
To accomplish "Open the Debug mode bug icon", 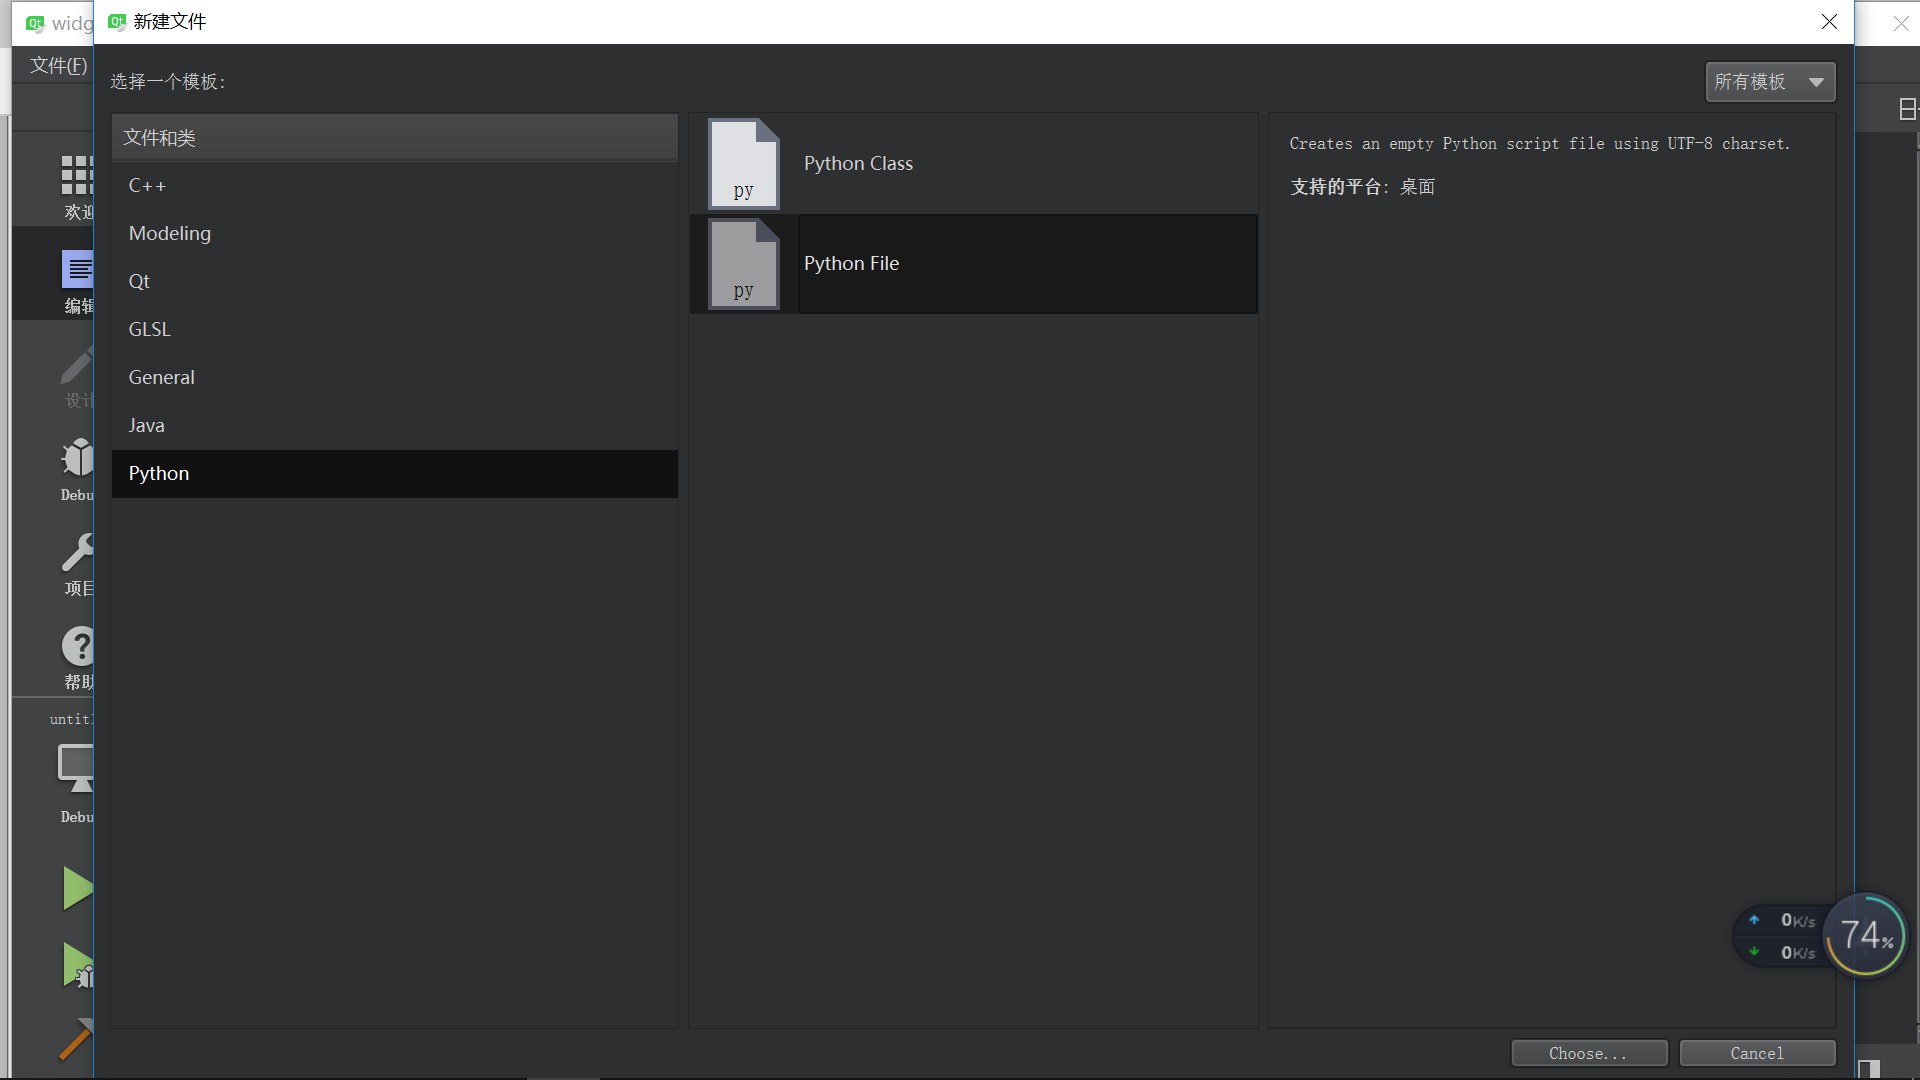I will pyautogui.click(x=76, y=458).
